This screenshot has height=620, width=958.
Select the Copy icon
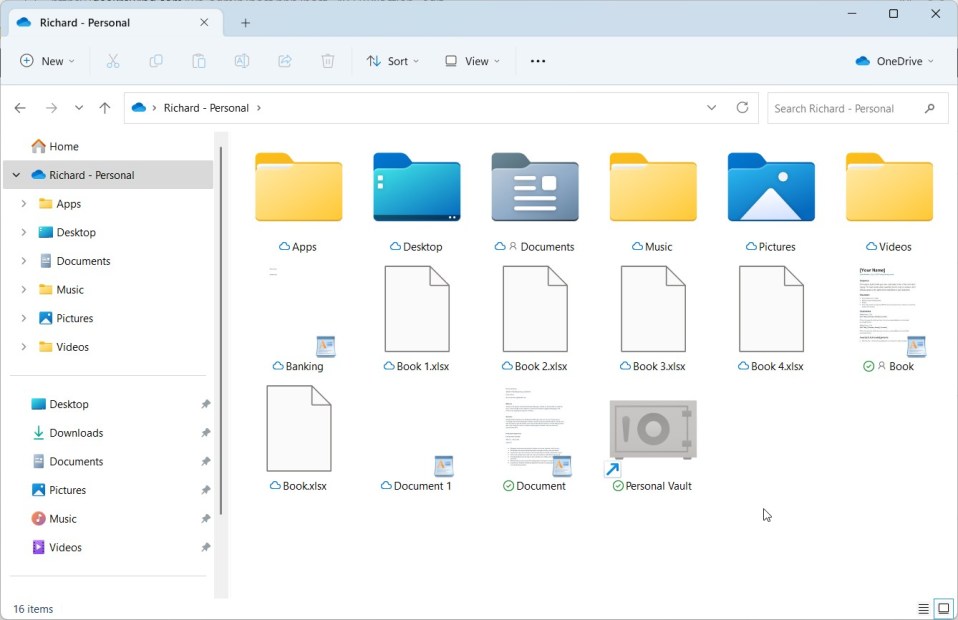coord(156,61)
